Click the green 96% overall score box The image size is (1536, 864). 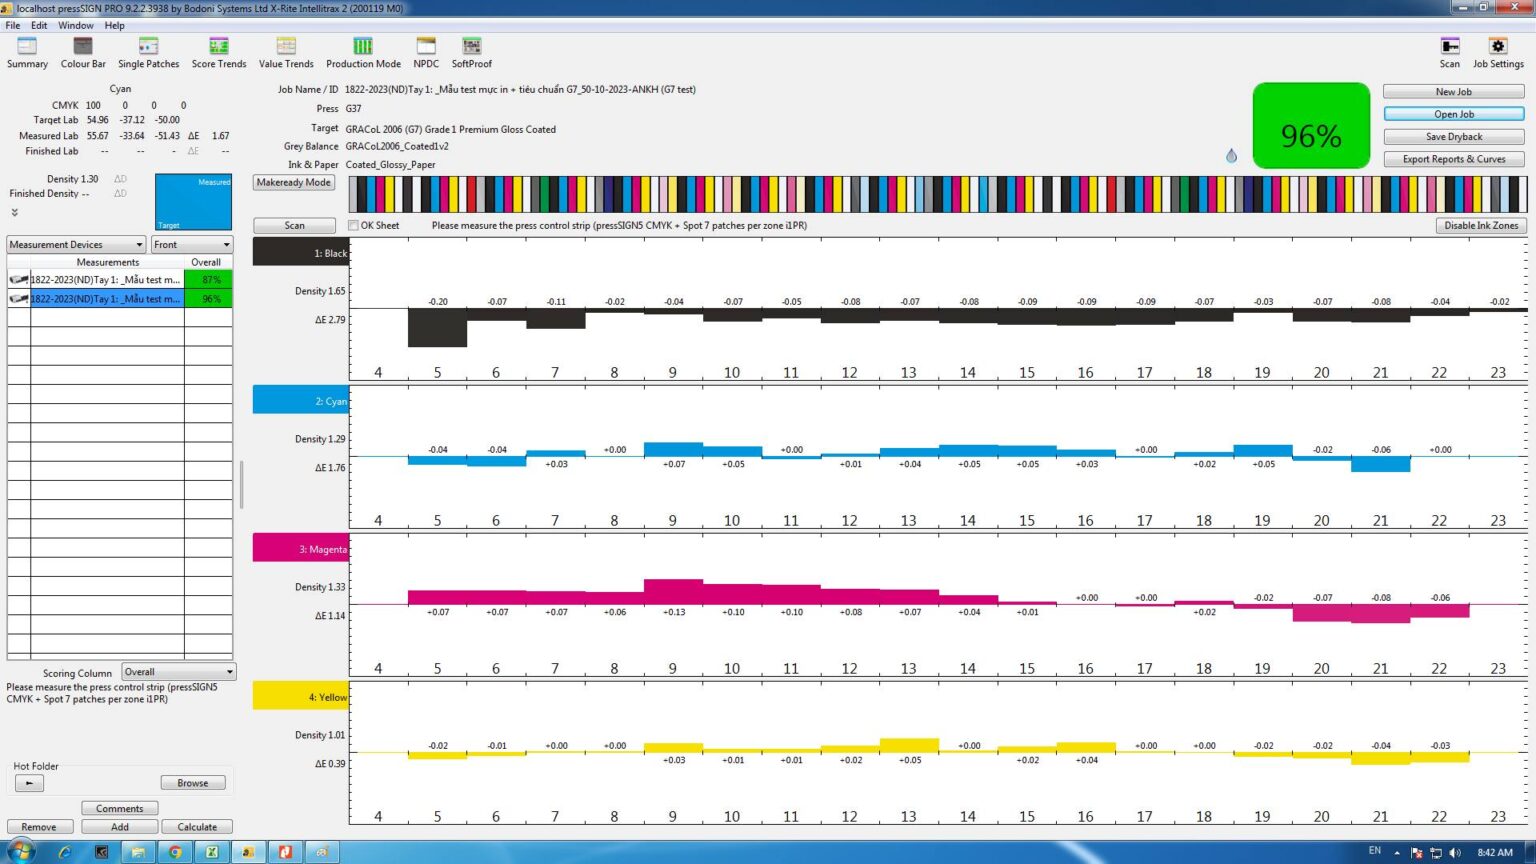coord(1311,126)
